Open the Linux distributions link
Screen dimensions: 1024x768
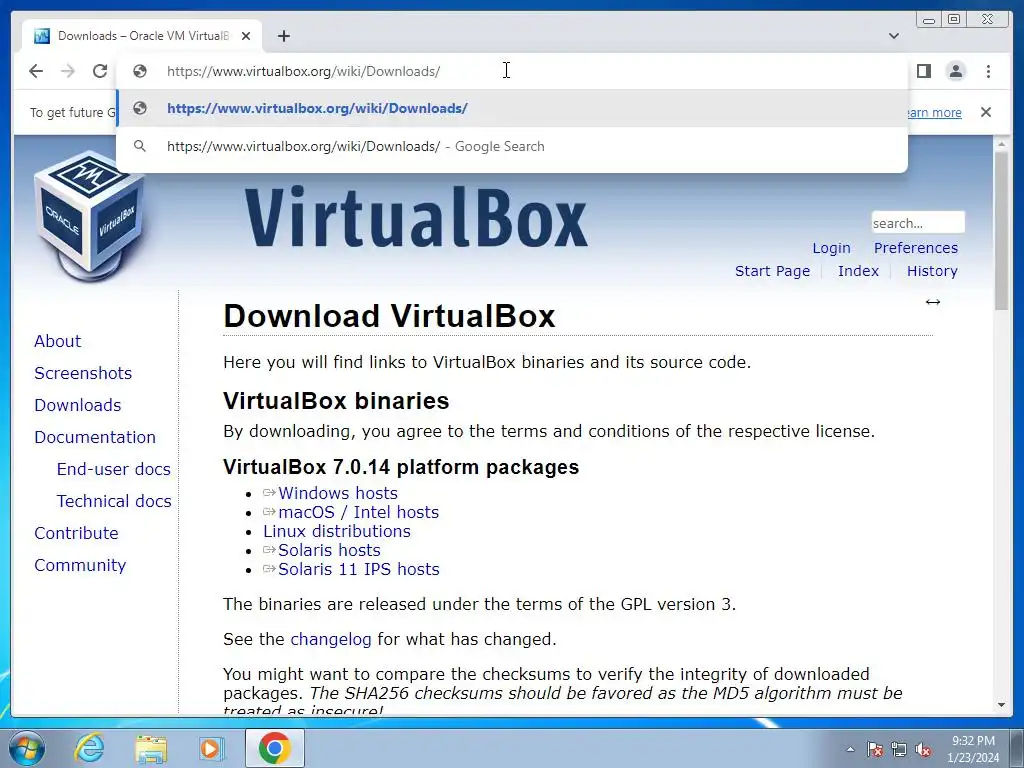(337, 531)
